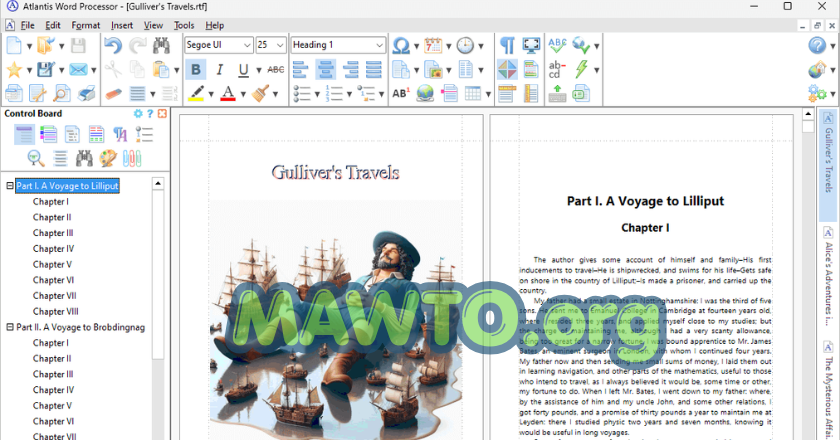Image resolution: width=840 pixels, height=440 pixels.
Task: Select Part I. A Voyage to Lilliput heading
Action: (67, 186)
